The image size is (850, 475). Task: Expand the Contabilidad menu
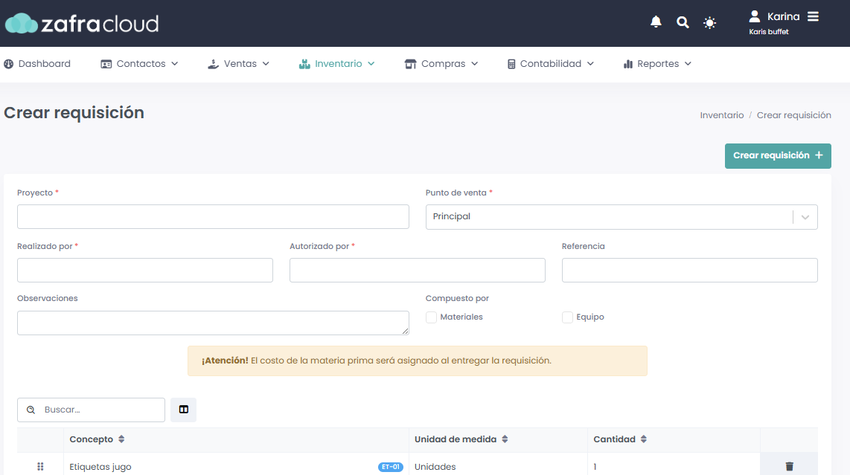click(550, 64)
